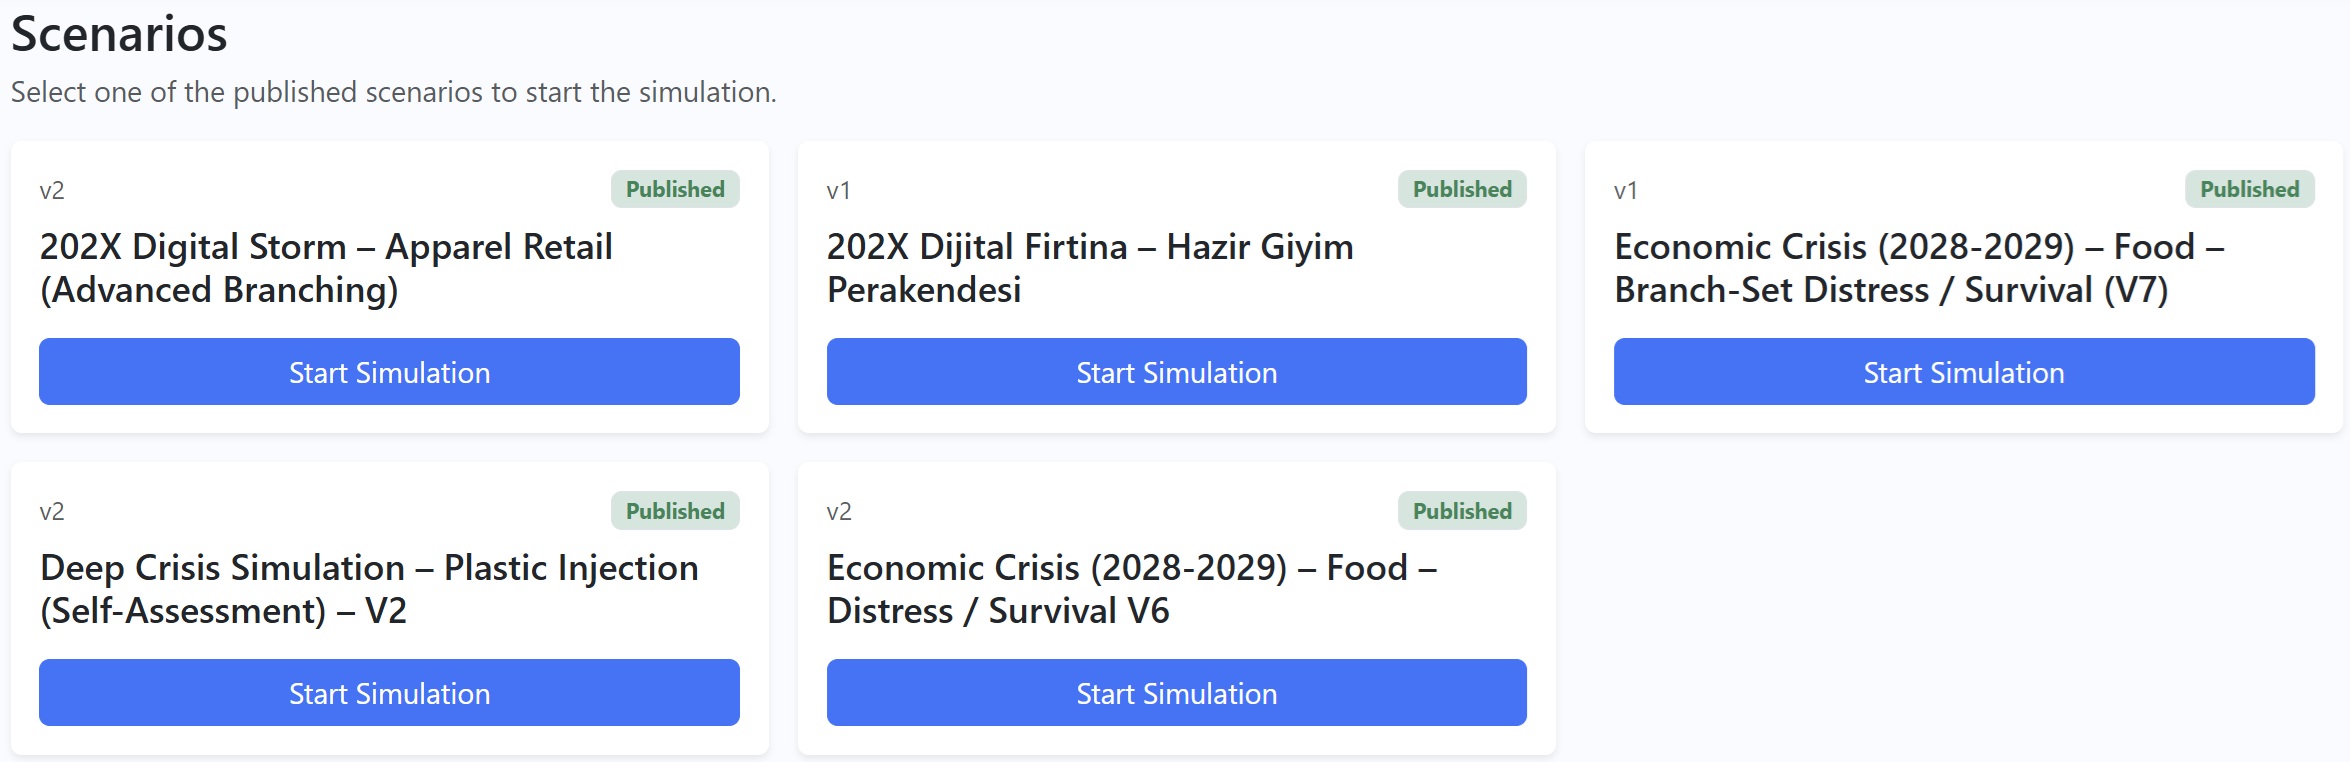Image resolution: width=2350 pixels, height=762 pixels.
Task: Click Published badge on Dijital Firtina card
Action: pyautogui.click(x=1462, y=189)
